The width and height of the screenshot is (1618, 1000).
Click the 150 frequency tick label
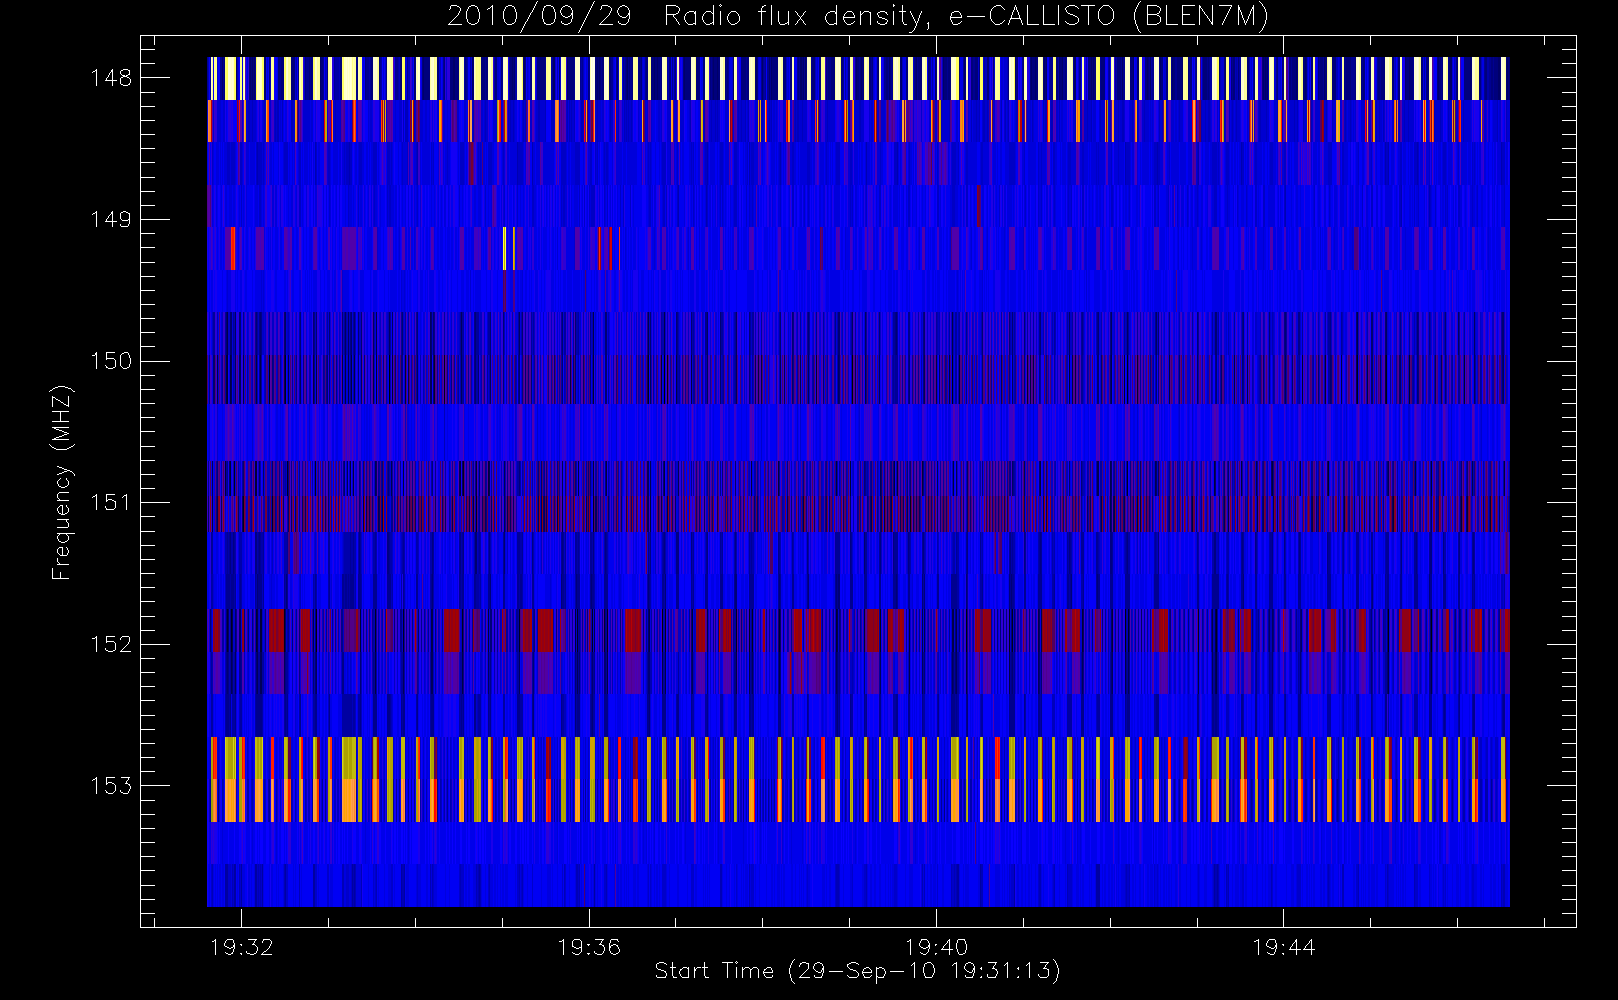point(111,361)
